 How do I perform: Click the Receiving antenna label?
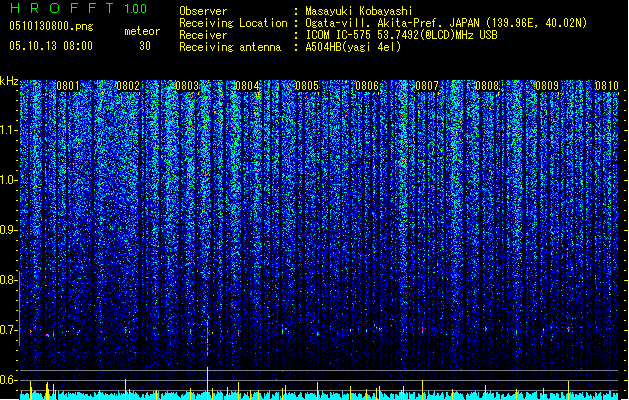click(x=230, y=47)
